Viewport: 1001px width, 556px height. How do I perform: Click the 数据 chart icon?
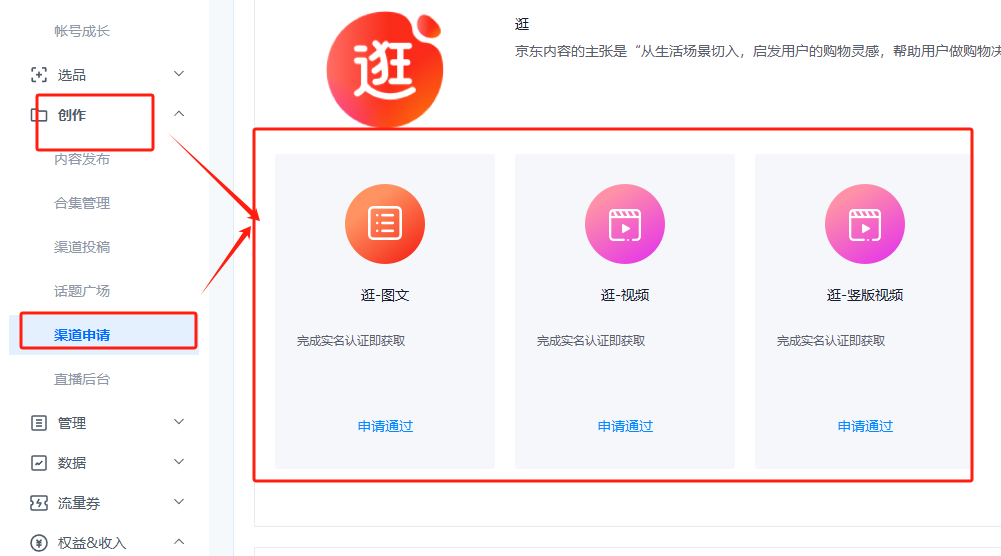tap(39, 463)
